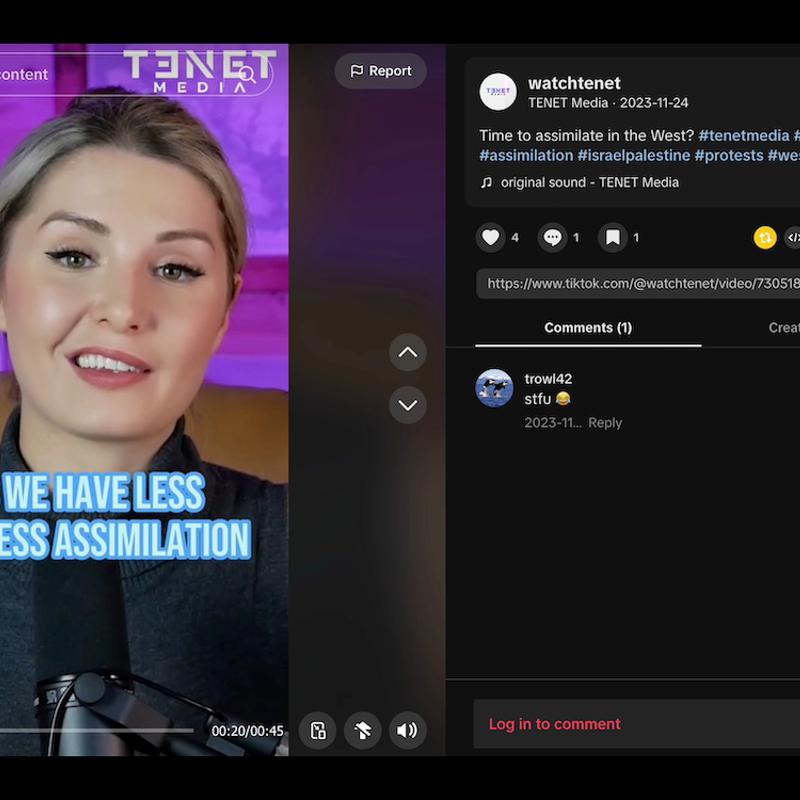Go to previous video with up chevron
Screen dimensions: 800x800
point(408,352)
